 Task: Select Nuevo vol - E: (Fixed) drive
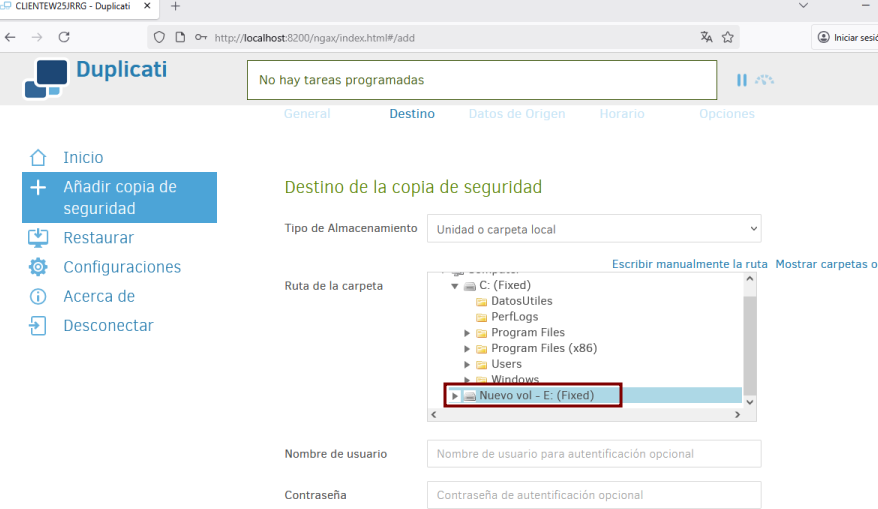536,395
